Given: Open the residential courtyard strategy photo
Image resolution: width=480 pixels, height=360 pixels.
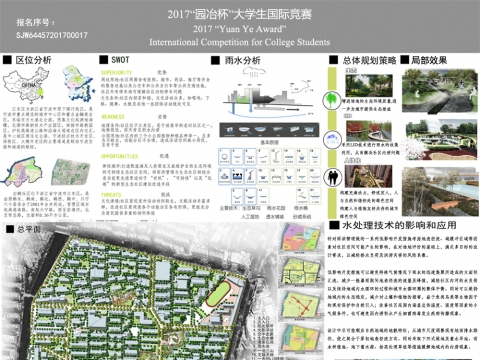Looking at the screenshot, I should [369, 176].
